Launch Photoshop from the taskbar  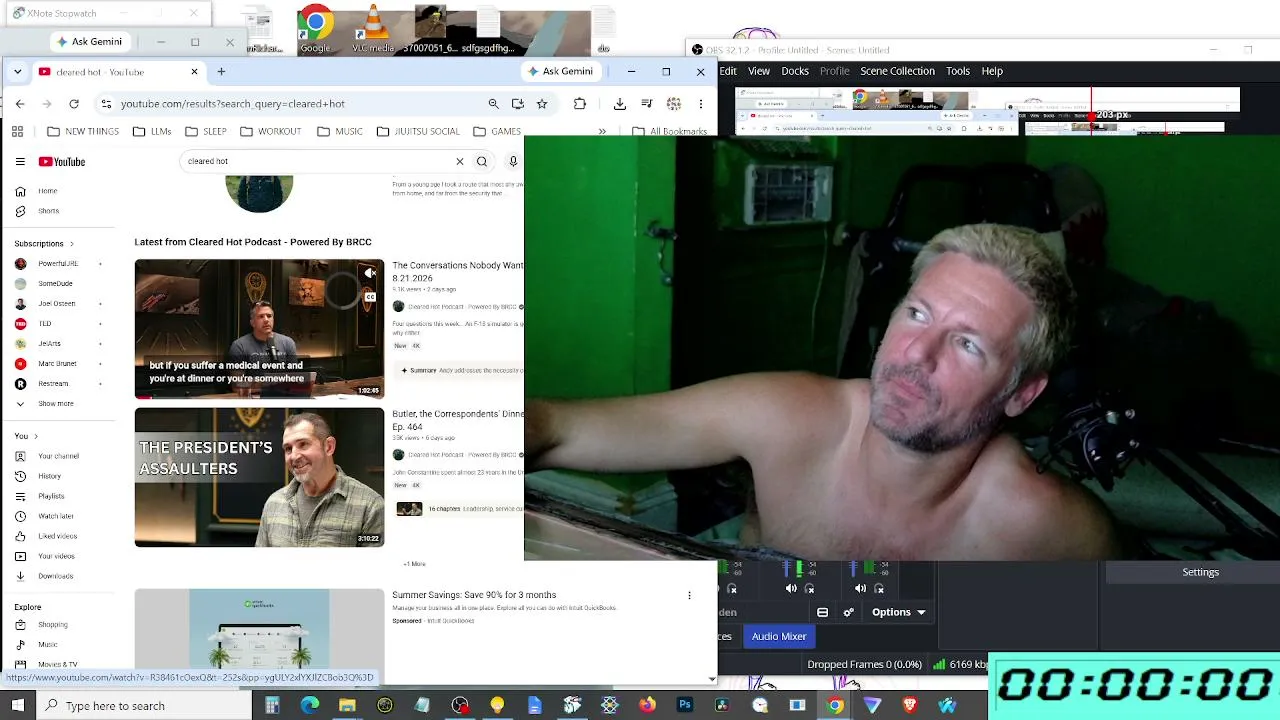tap(685, 705)
